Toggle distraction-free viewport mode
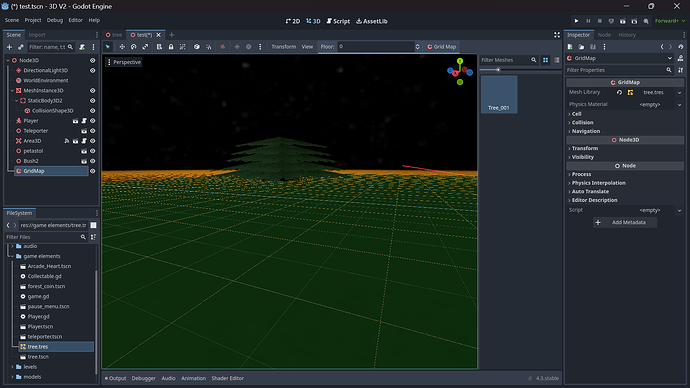 click(x=557, y=35)
